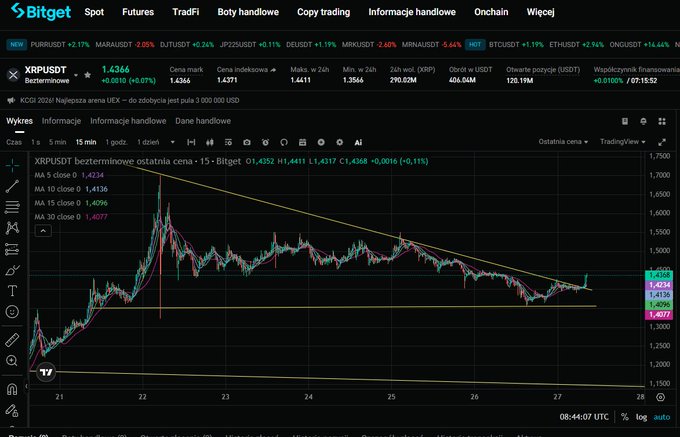
Task: Click the candlestick chart type icon
Action: (x=210, y=142)
